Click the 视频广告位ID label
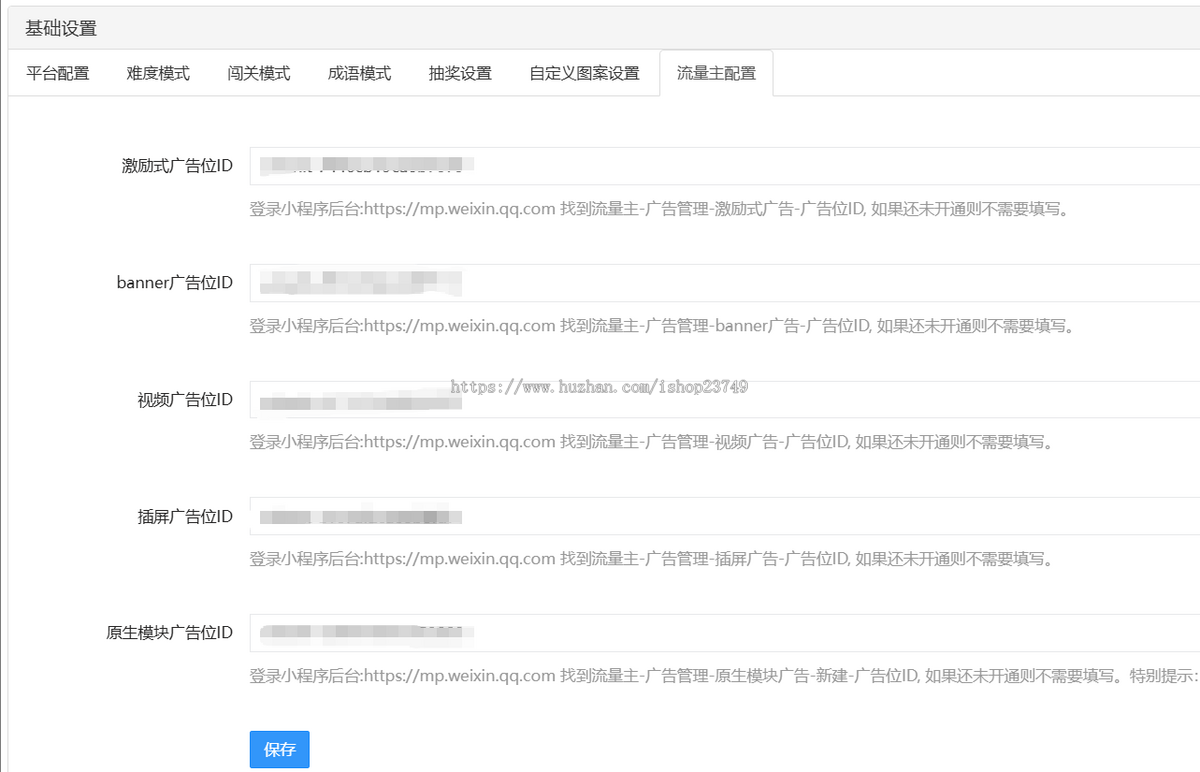 pos(185,400)
